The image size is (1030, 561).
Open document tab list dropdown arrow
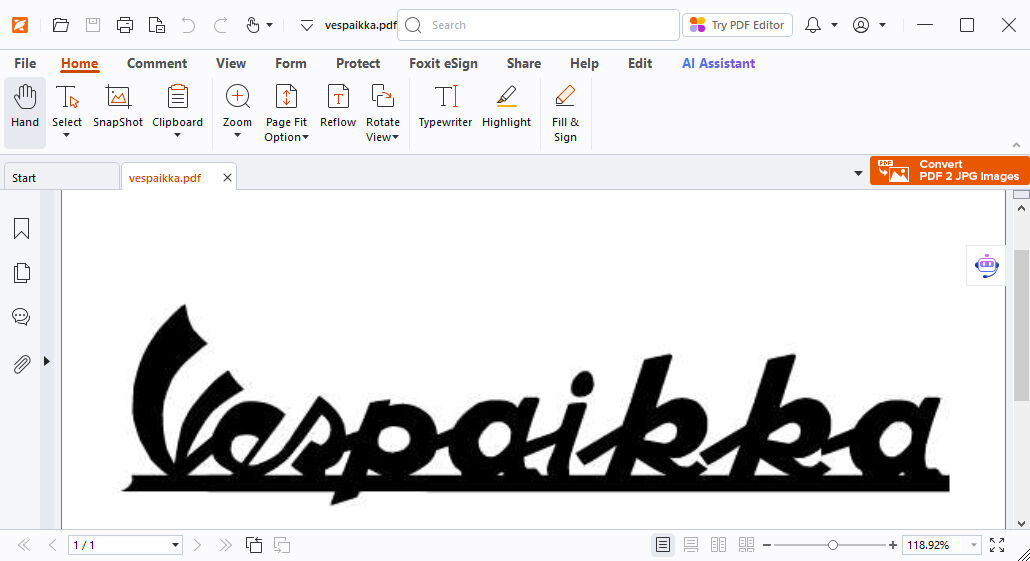(x=858, y=173)
